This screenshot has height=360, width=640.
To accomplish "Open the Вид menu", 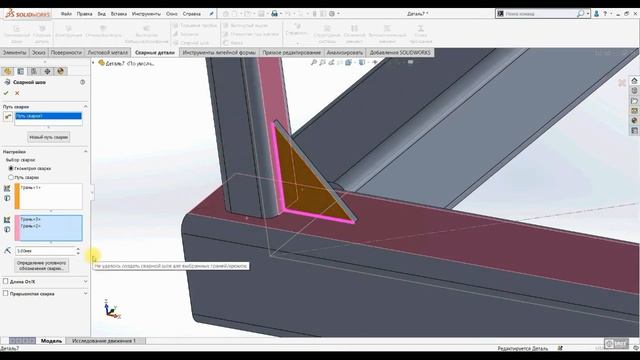I will point(102,14).
